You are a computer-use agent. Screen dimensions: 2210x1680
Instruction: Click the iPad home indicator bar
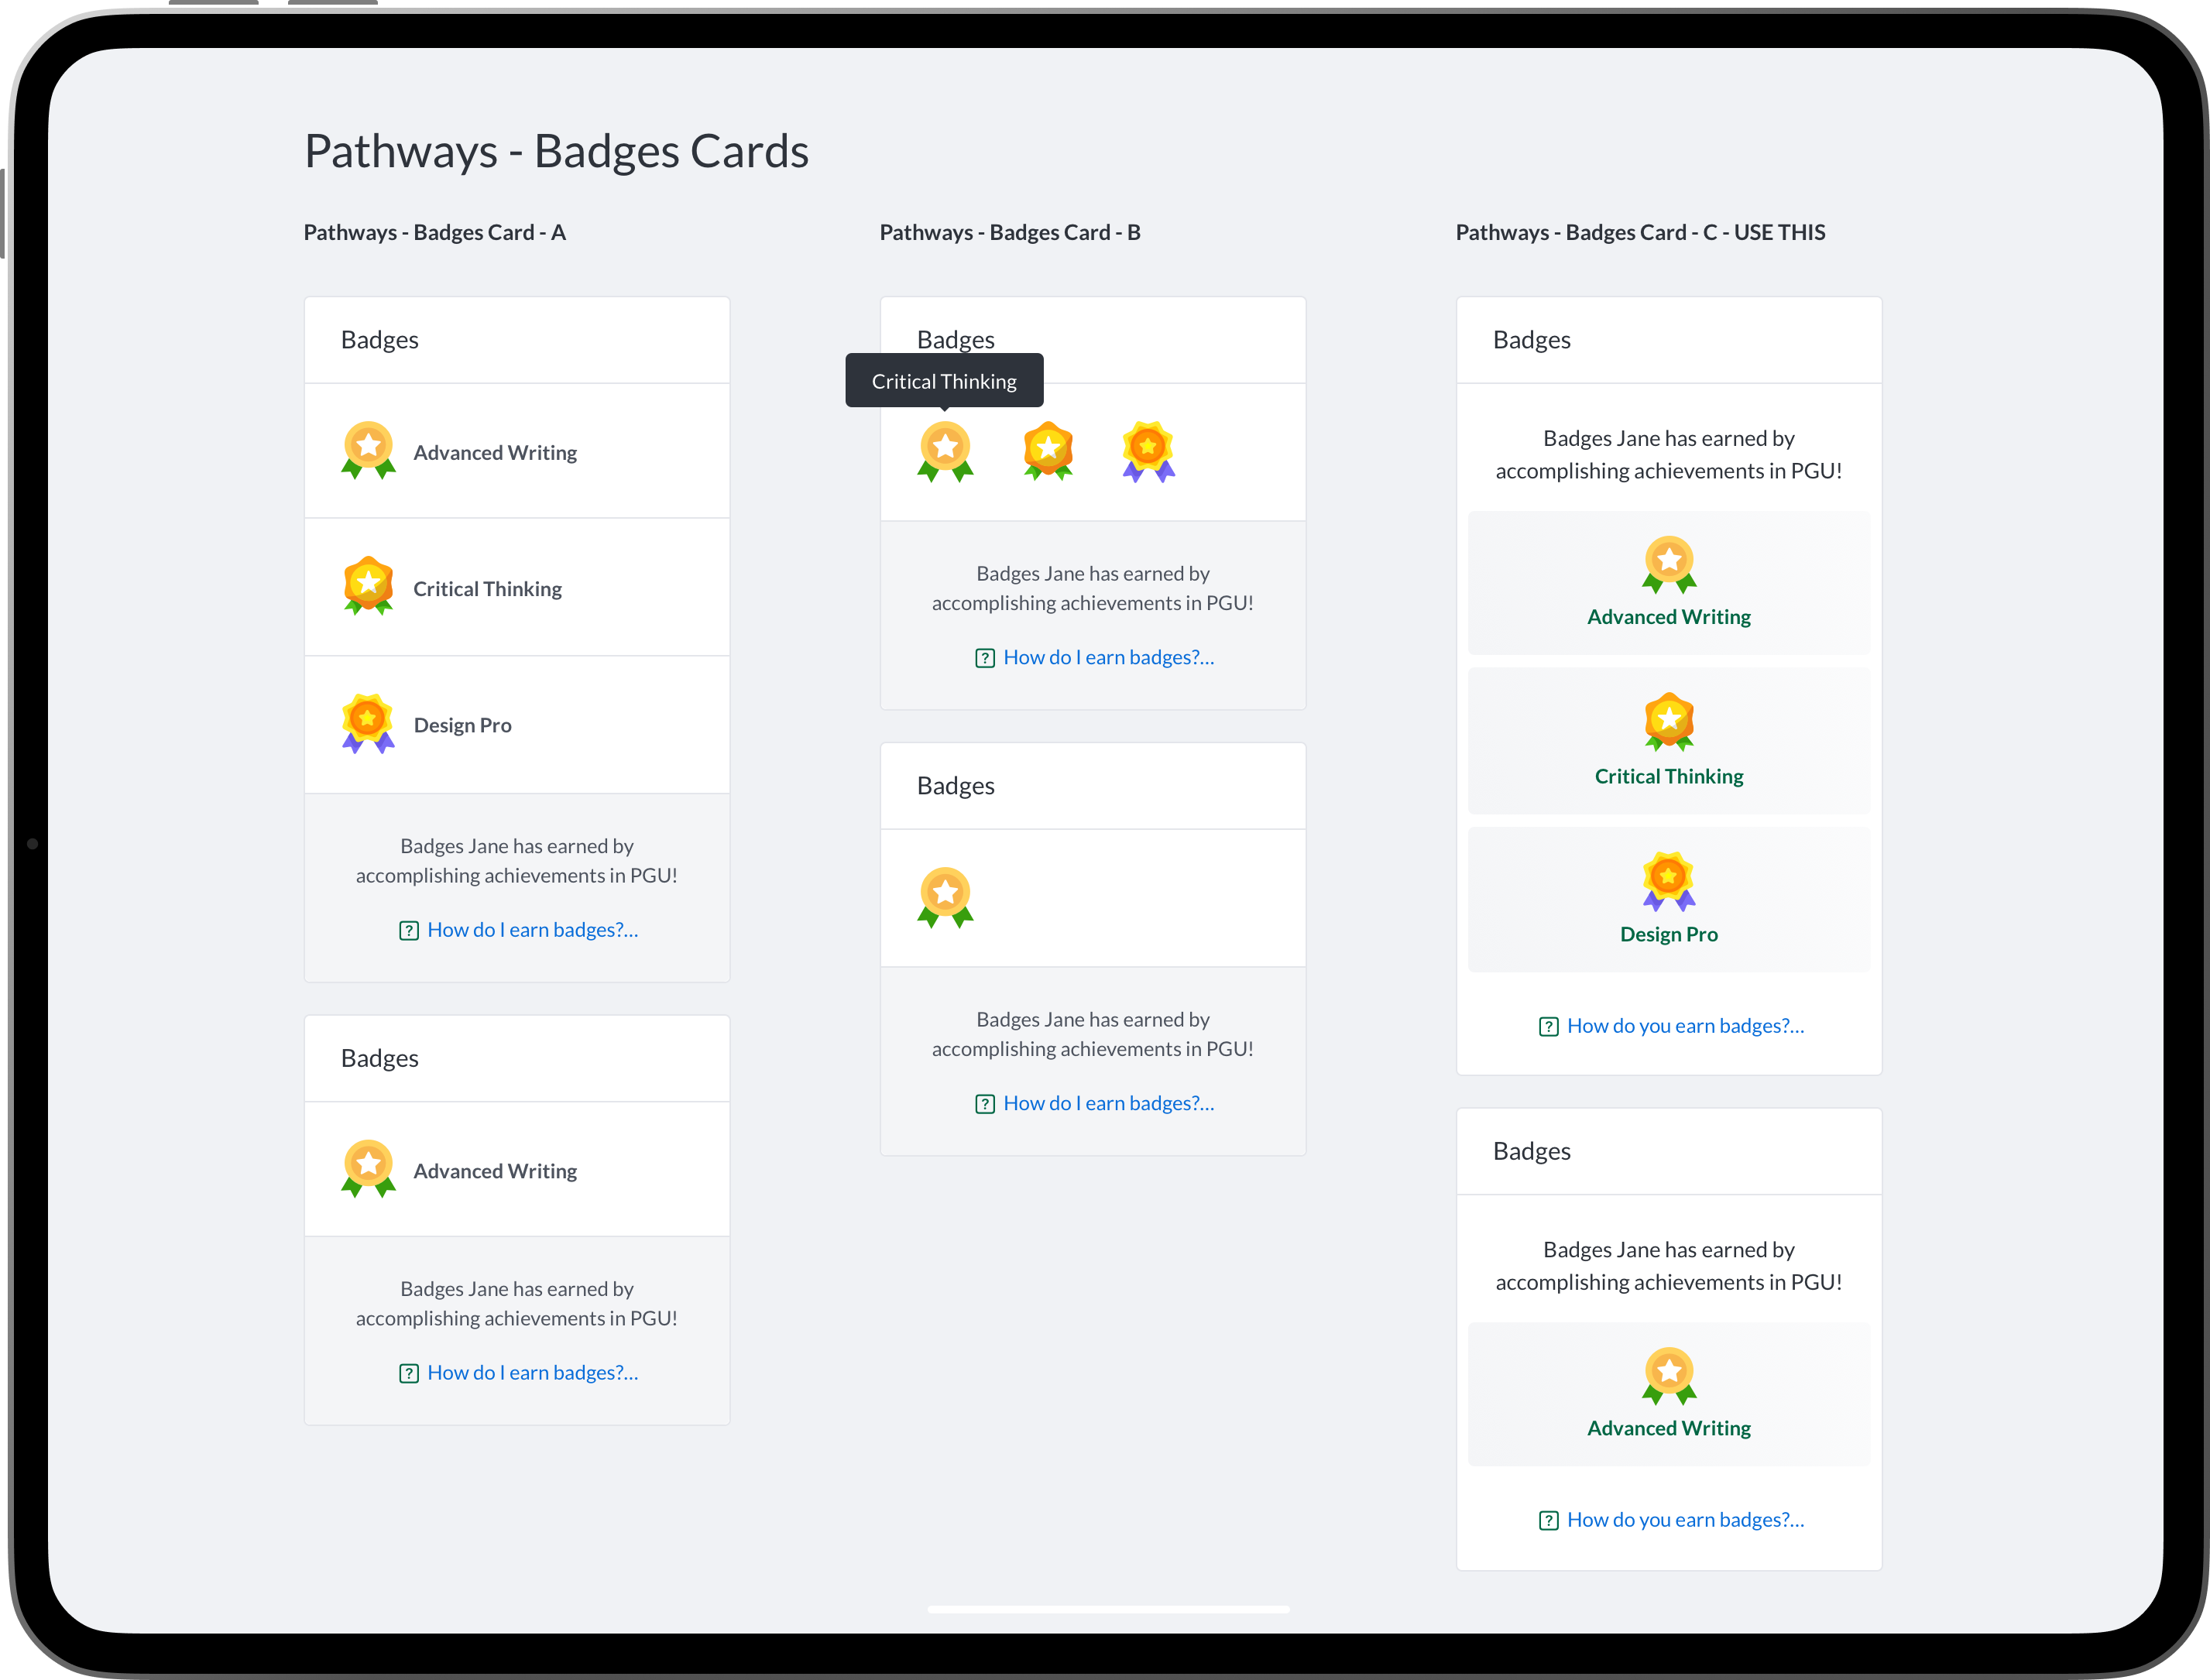(x=1108, y=1609)
